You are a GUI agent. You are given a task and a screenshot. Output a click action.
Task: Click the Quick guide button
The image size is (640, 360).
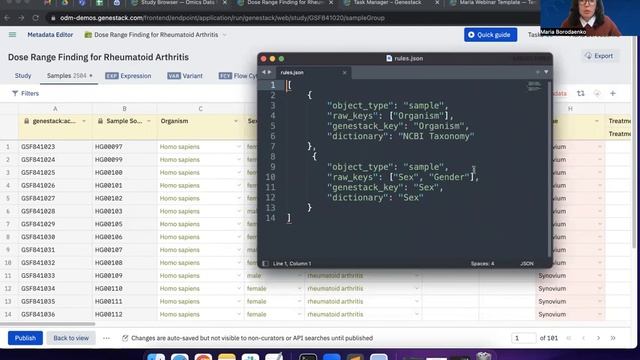tap(490, 35)
